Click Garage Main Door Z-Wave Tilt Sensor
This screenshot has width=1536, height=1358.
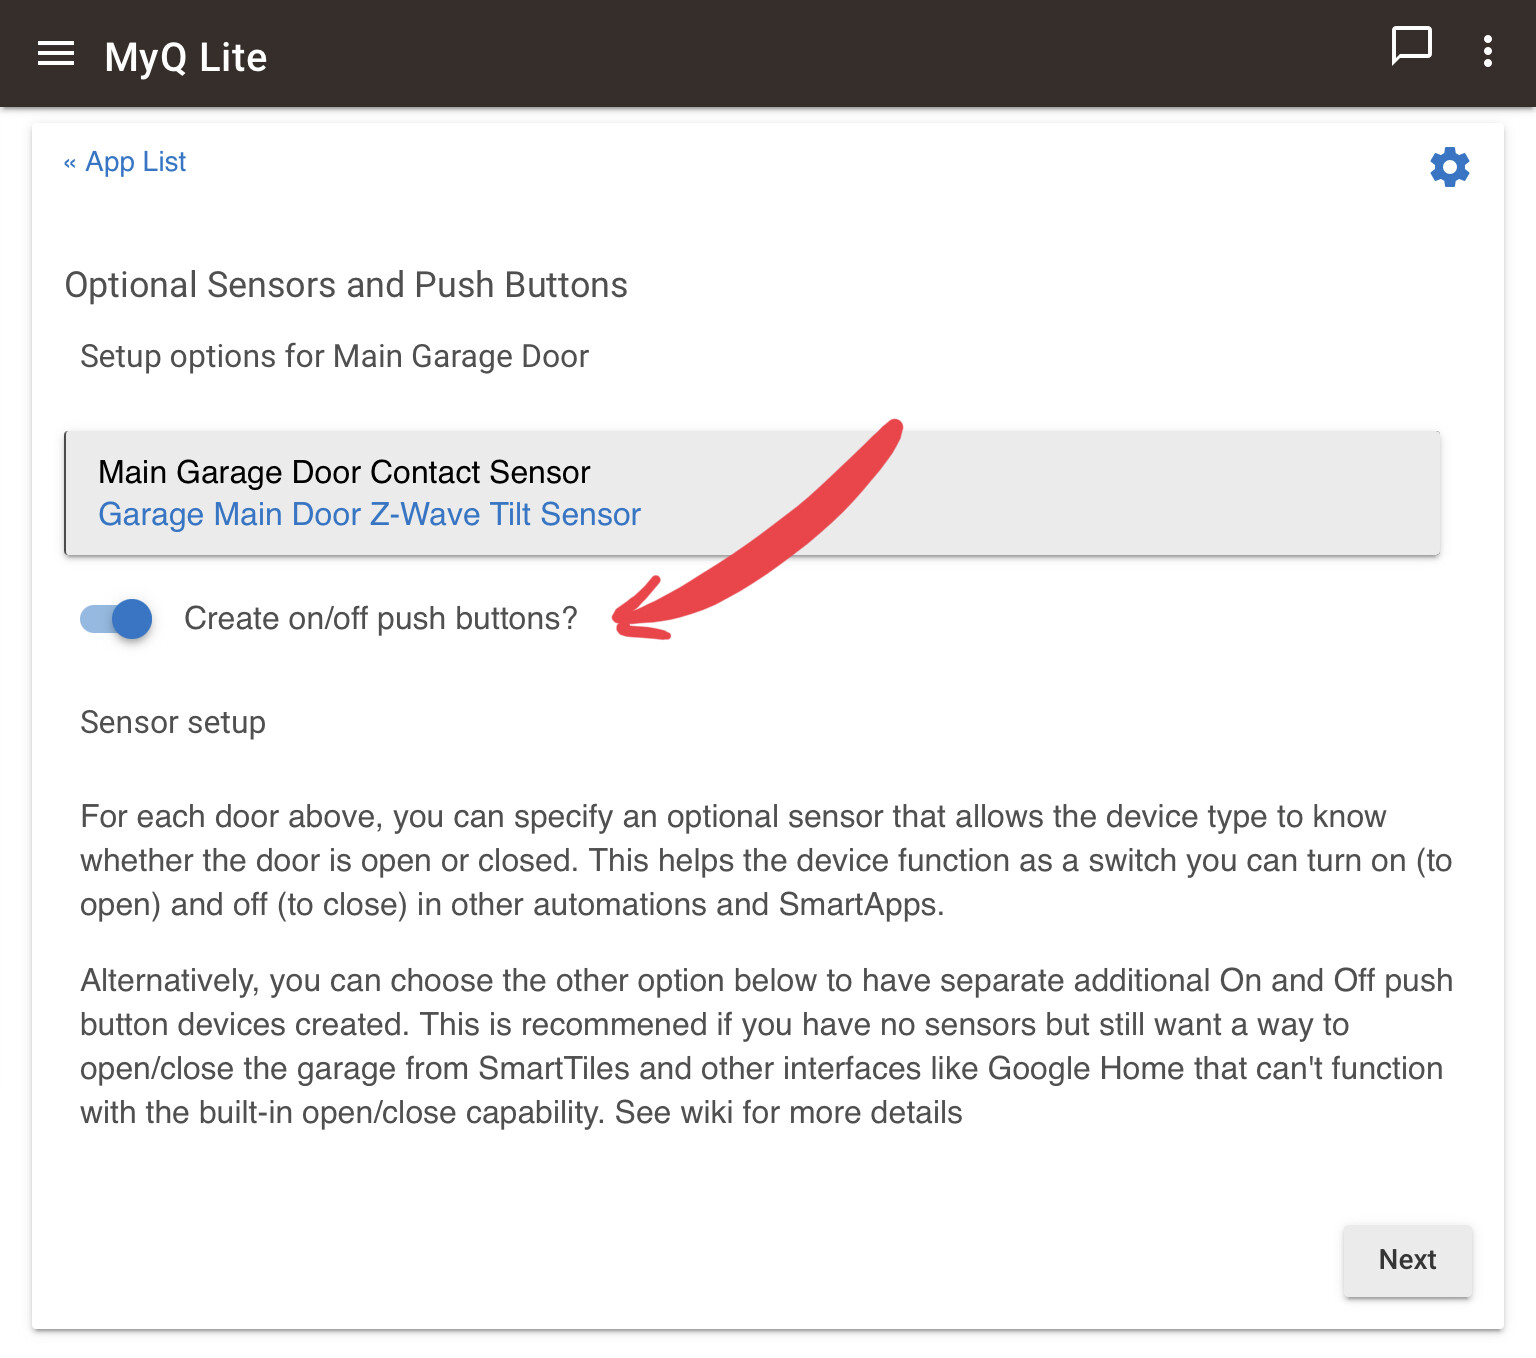tap(369, 515)
